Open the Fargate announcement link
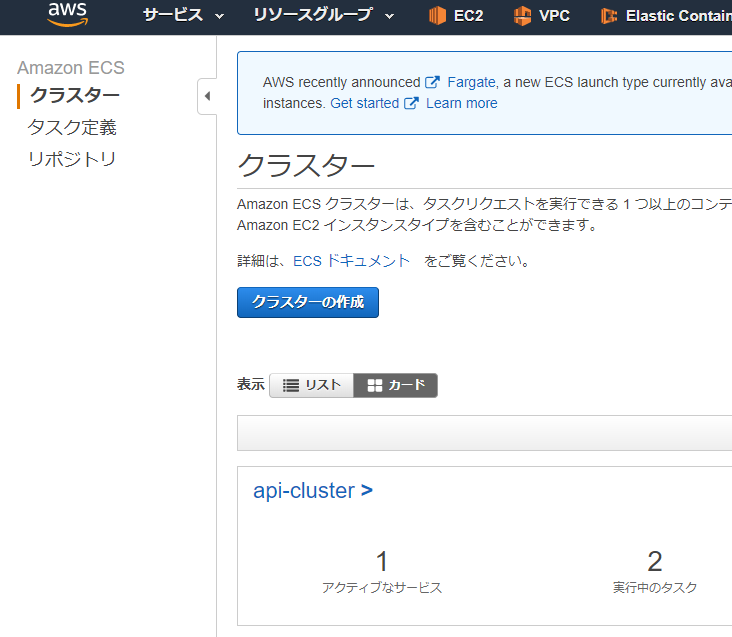Screen dimensions: 732x637 (472, 82)
